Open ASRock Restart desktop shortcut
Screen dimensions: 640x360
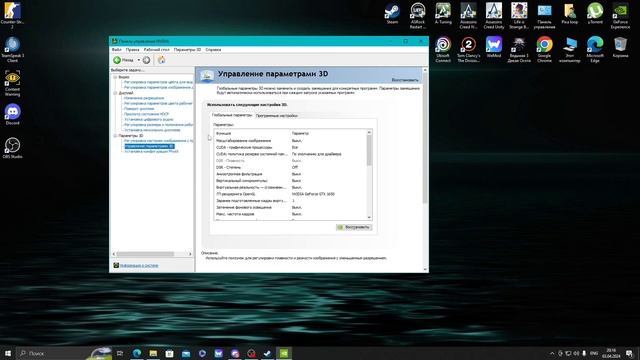418,16
